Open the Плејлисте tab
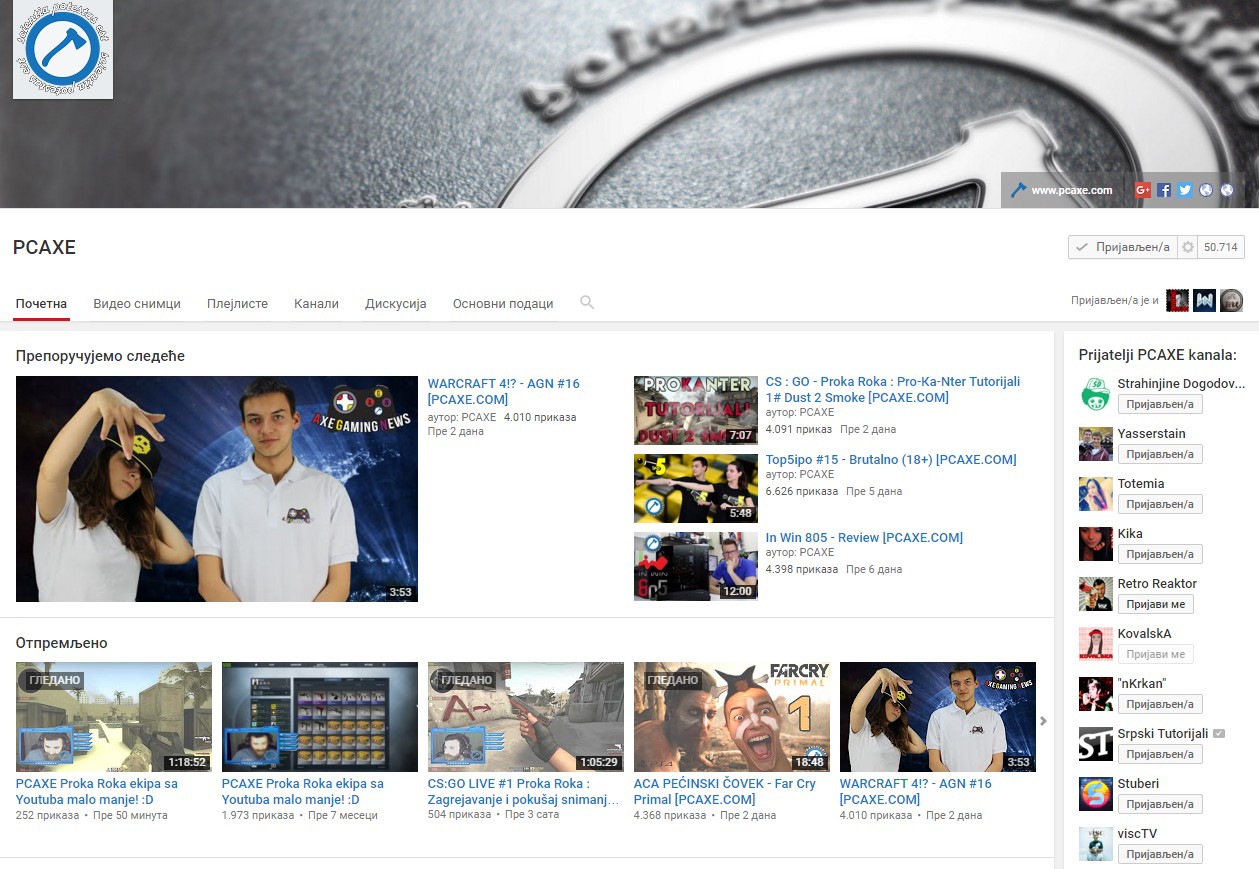Viewport: 1259px width, 869px height. click(237, 303)
